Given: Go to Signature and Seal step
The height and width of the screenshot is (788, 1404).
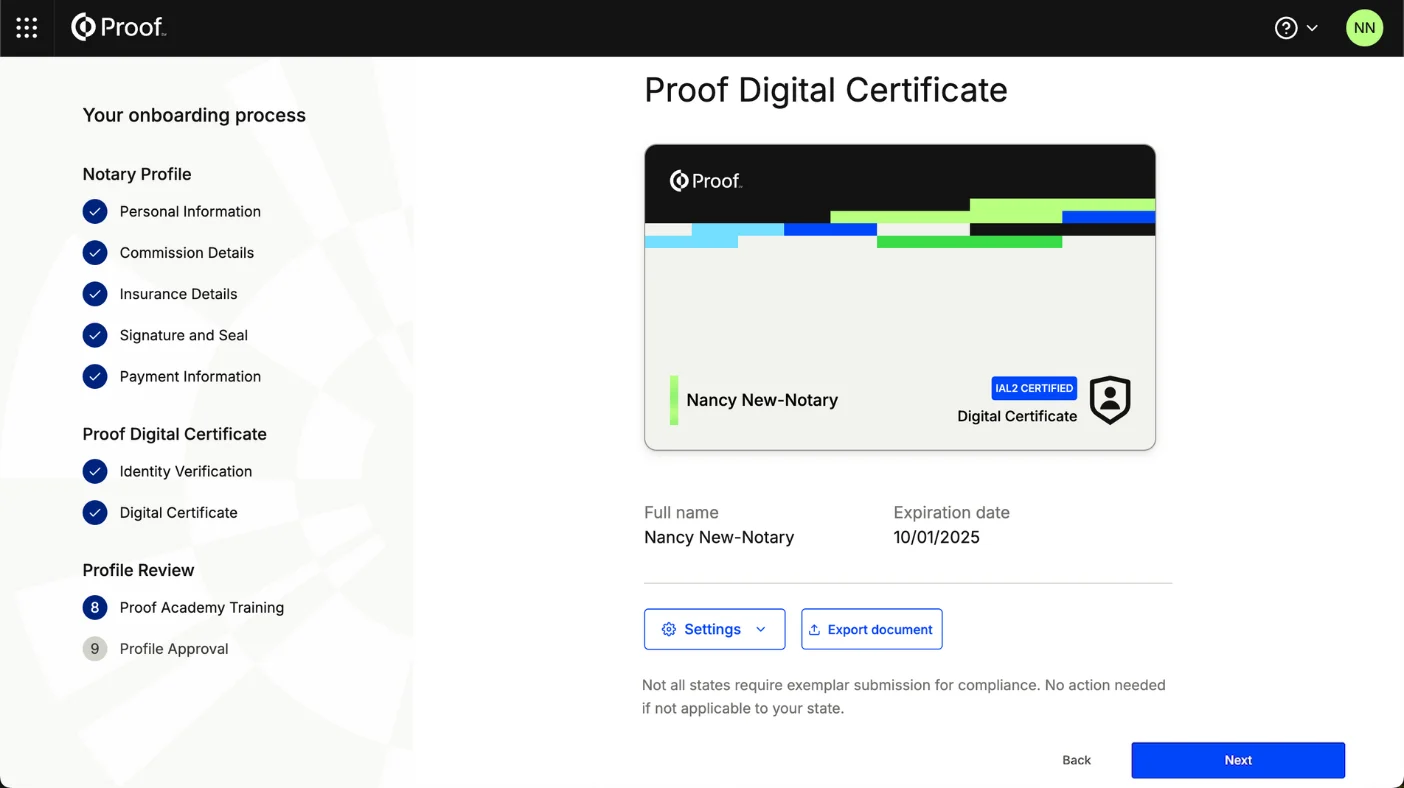Looking at the screenshot, I should [184, 335].
